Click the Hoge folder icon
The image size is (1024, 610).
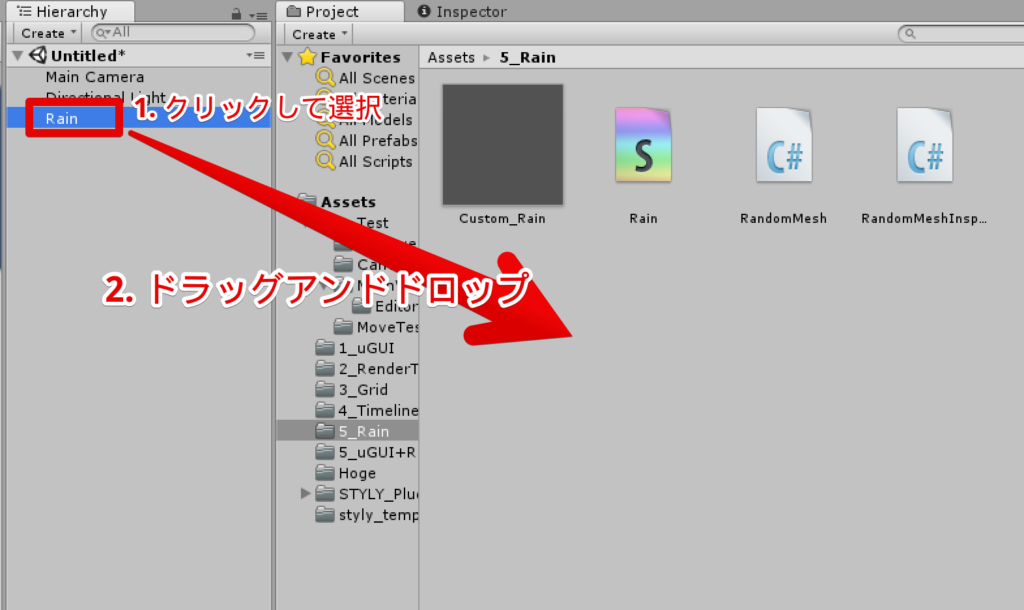[x=325, y=472]
